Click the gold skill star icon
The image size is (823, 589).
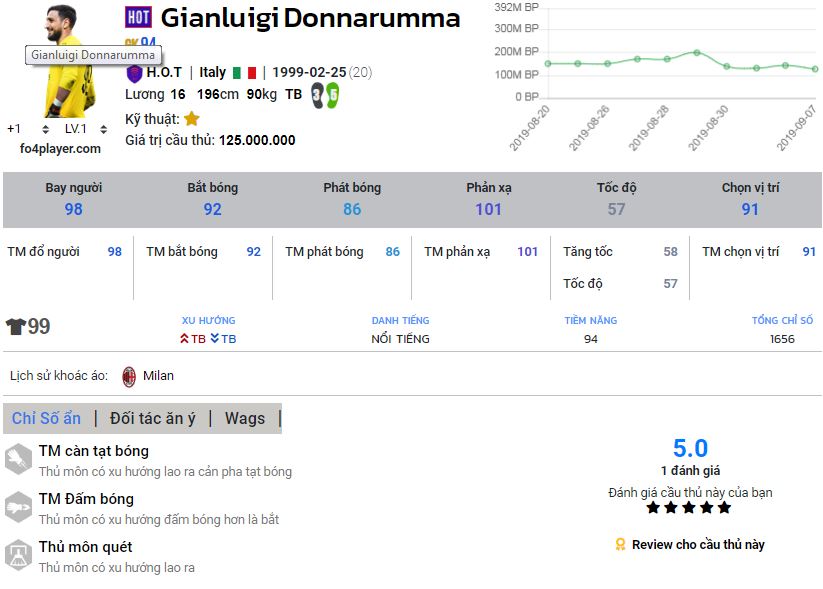tap(191, 118)
